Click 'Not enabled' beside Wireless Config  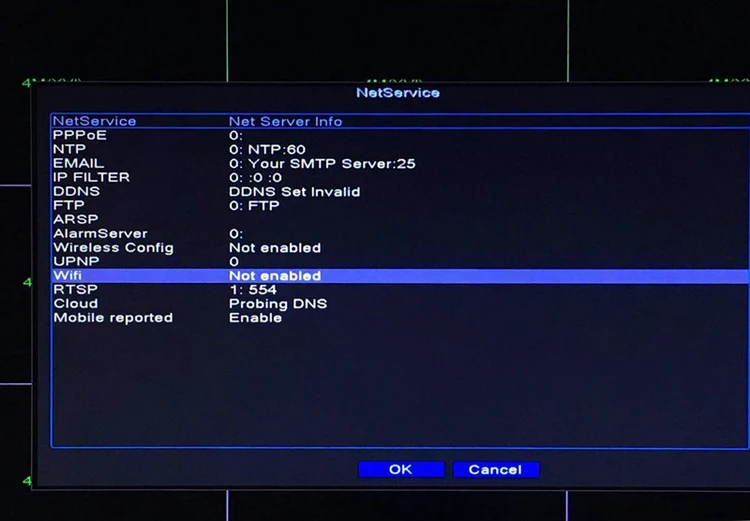point(275,248)
